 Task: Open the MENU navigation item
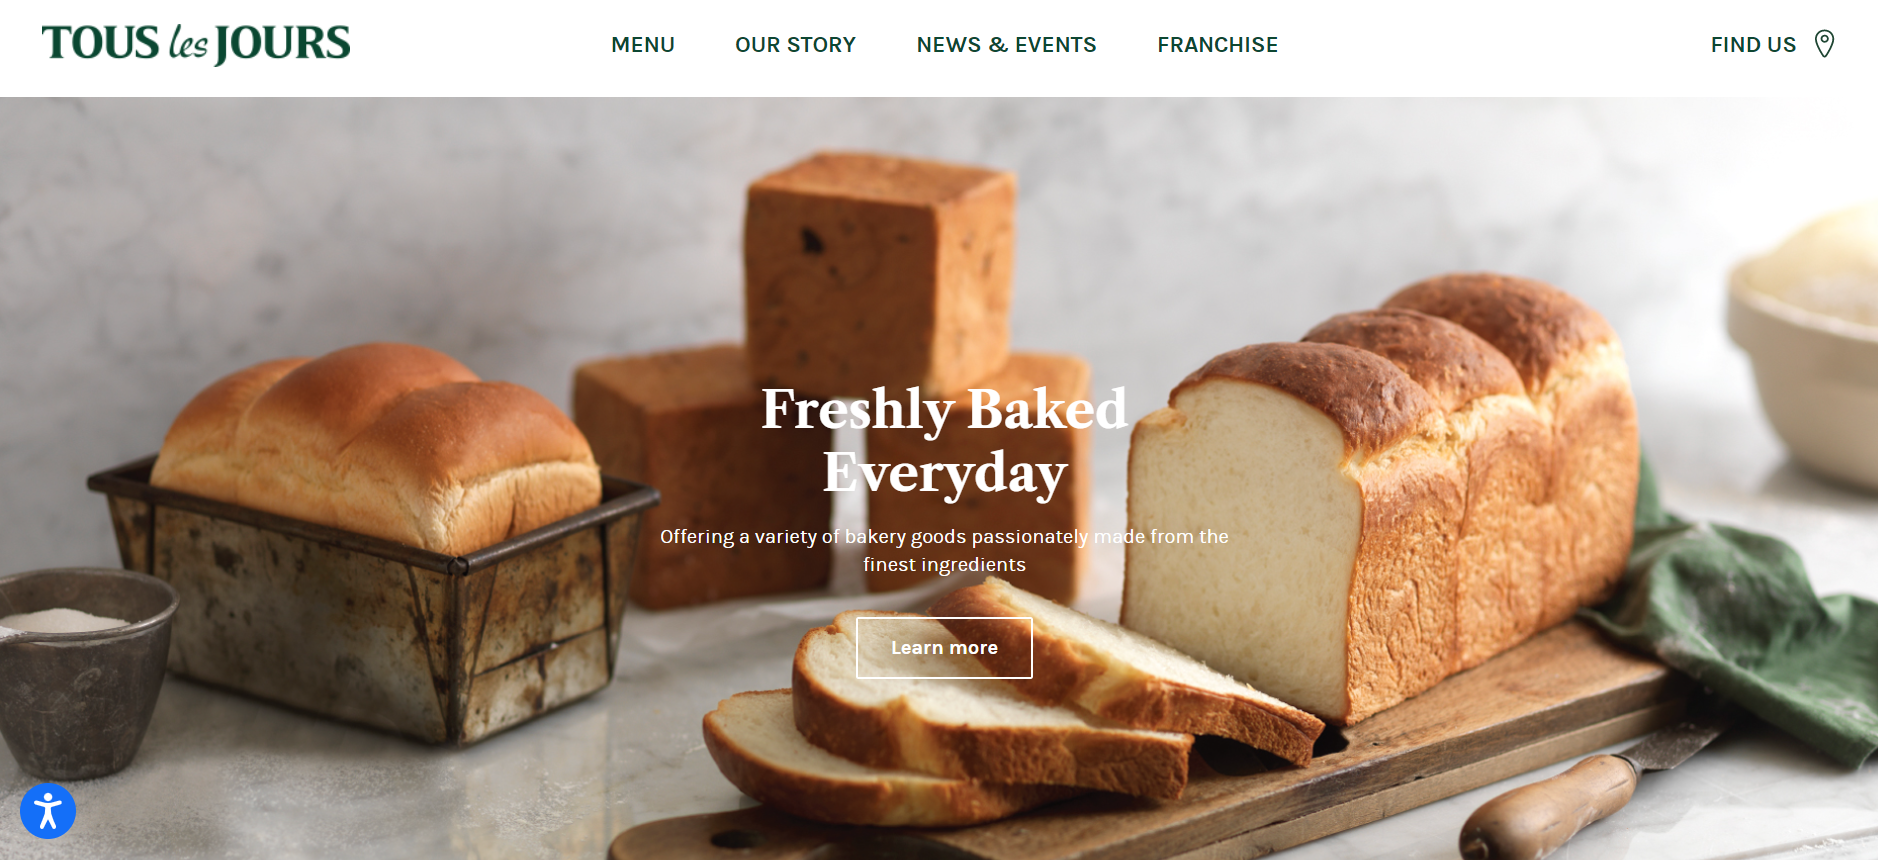tap(643, 45)
